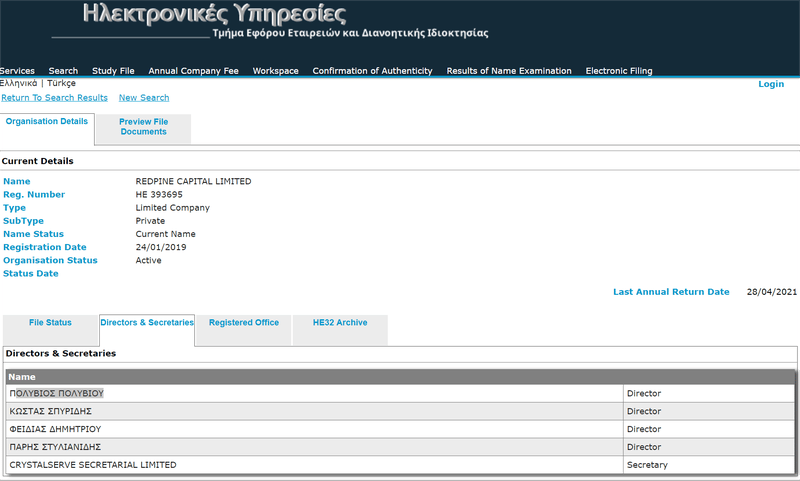The width and height of the screenshot is (800, 481).
Task: Open Electronic Filing menu item
Action: (619, 71)
